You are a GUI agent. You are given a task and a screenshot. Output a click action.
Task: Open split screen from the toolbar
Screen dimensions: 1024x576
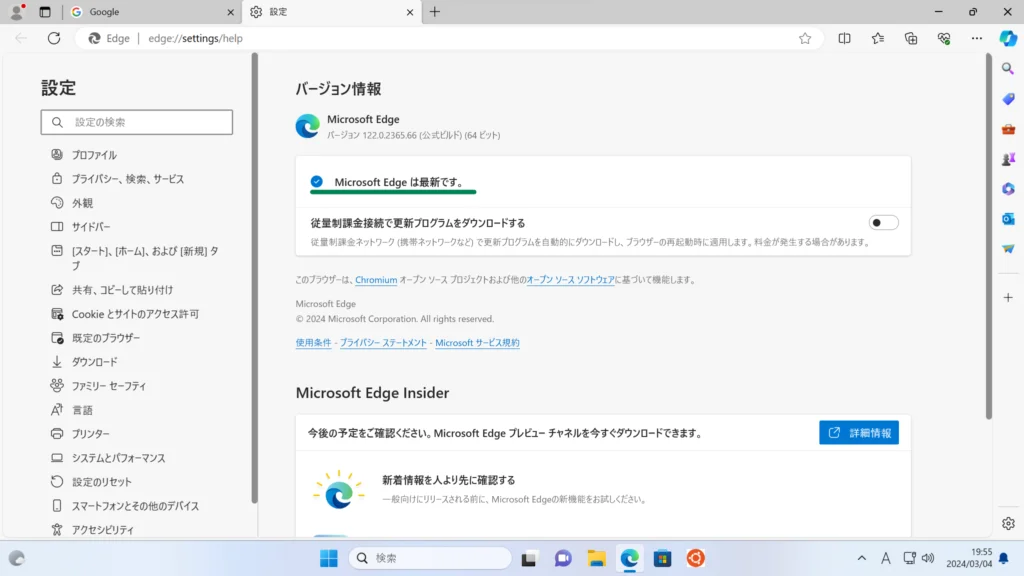click(845, 38)
